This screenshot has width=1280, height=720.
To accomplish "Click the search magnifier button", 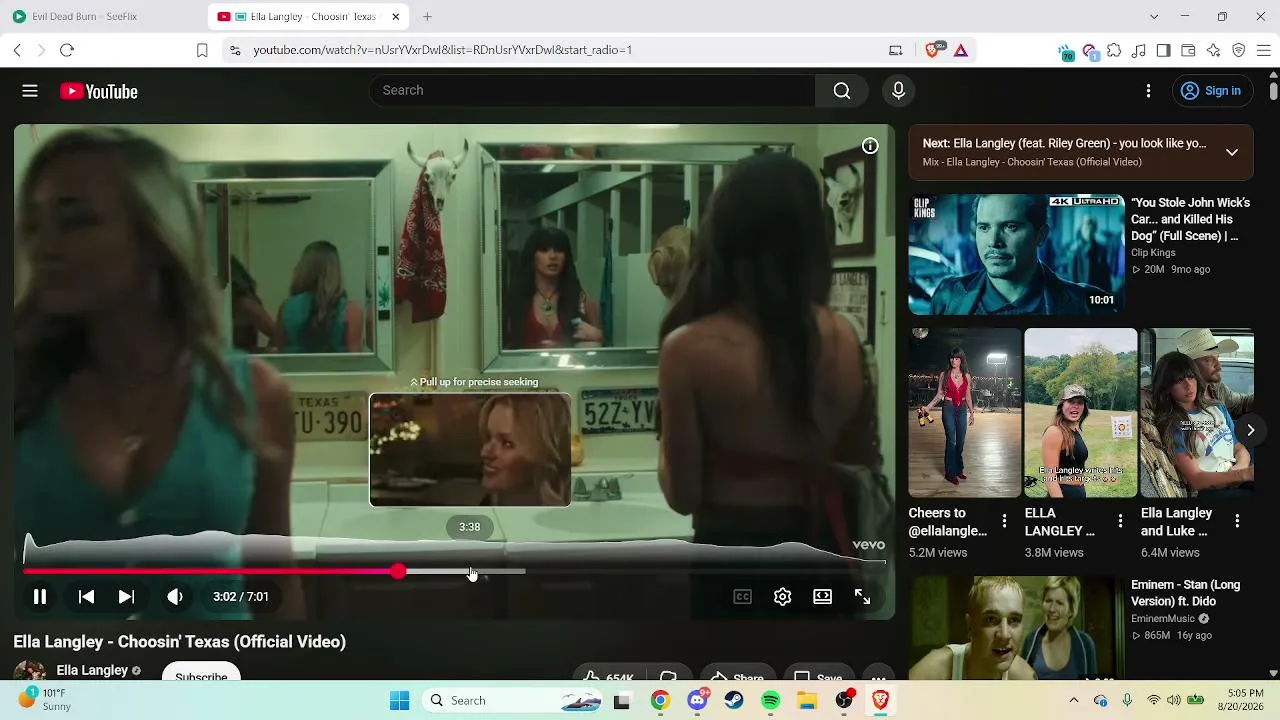I will tap(842, 90).
